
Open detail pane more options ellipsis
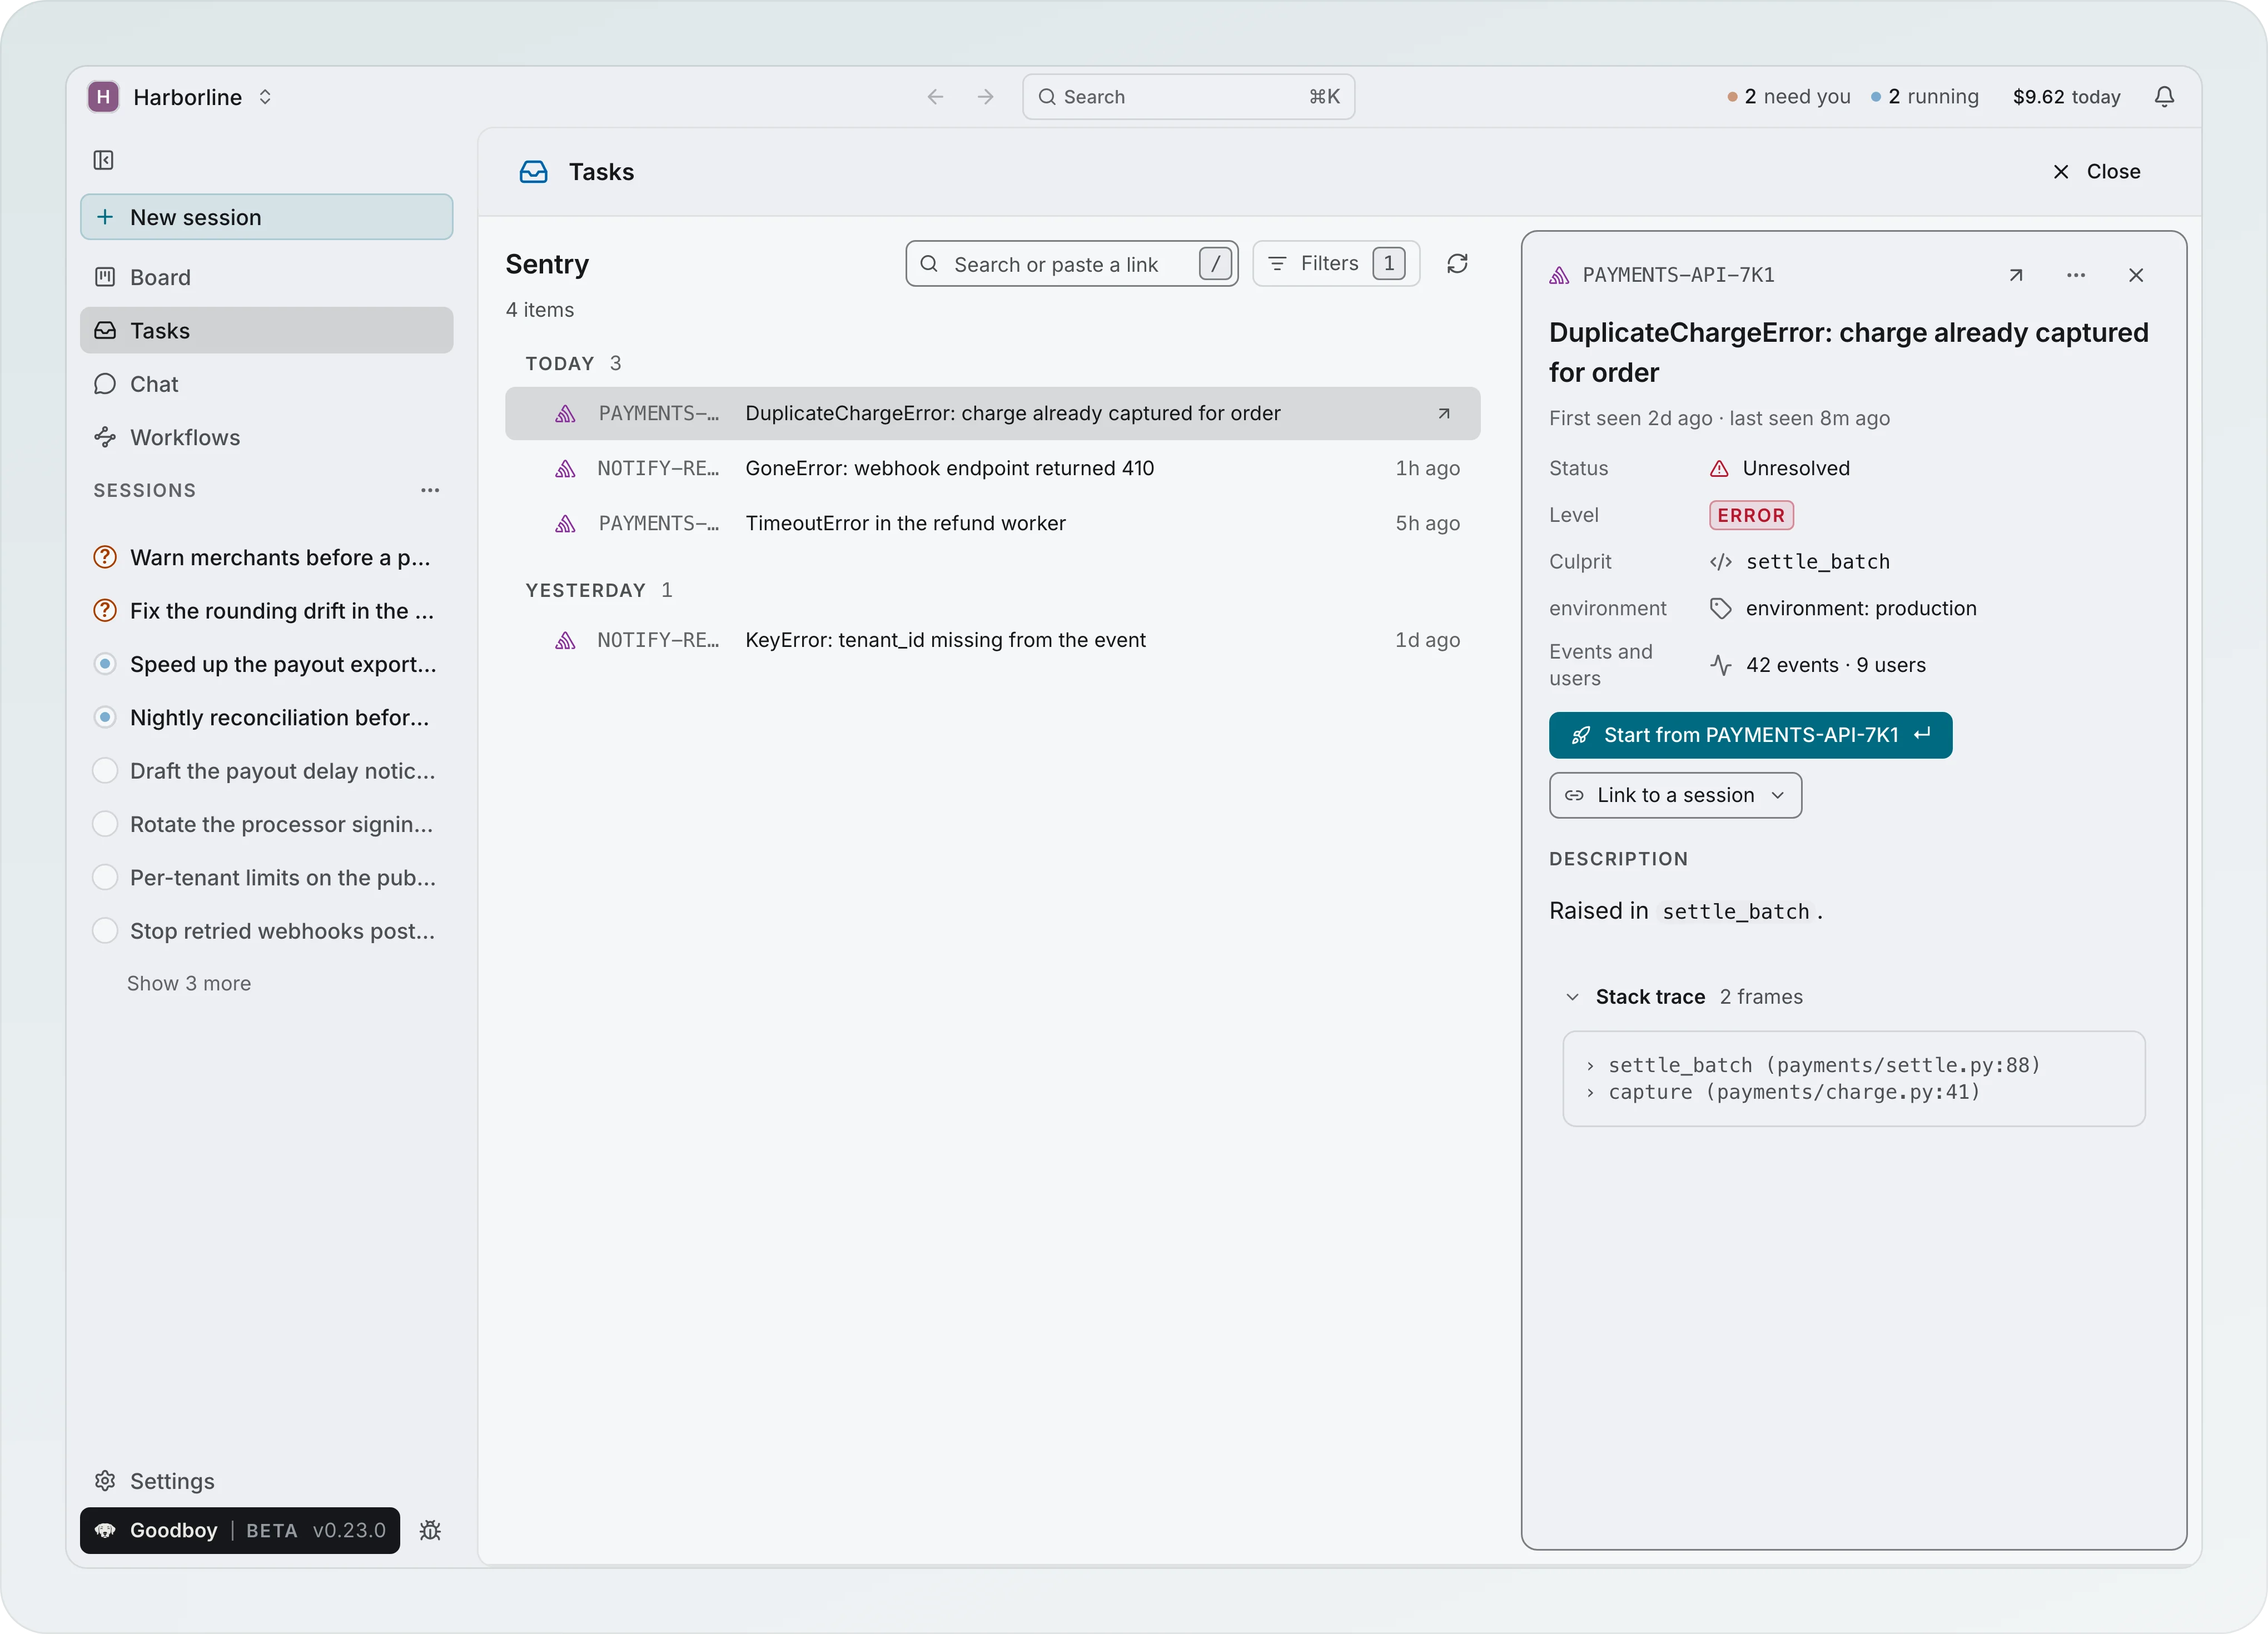click(2076, 275)
